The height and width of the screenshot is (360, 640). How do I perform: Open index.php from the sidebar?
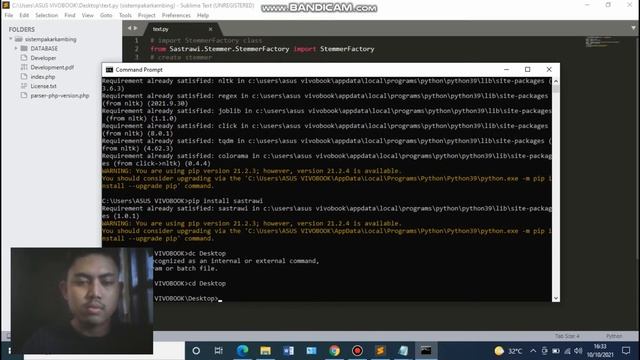43,77
